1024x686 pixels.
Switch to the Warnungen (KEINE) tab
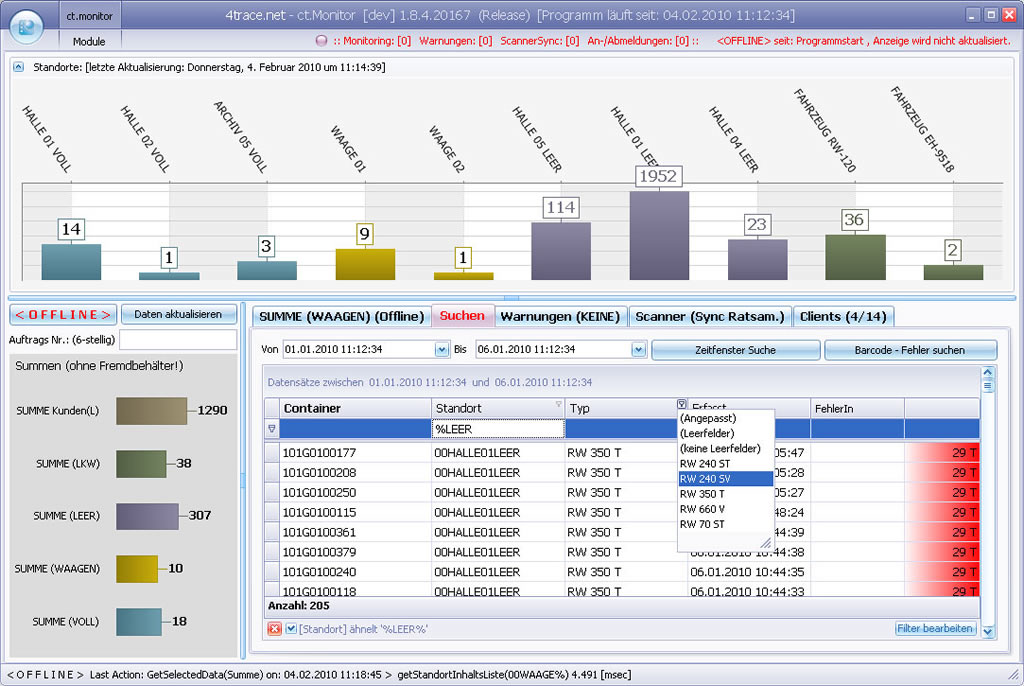(x=561, y=316)
